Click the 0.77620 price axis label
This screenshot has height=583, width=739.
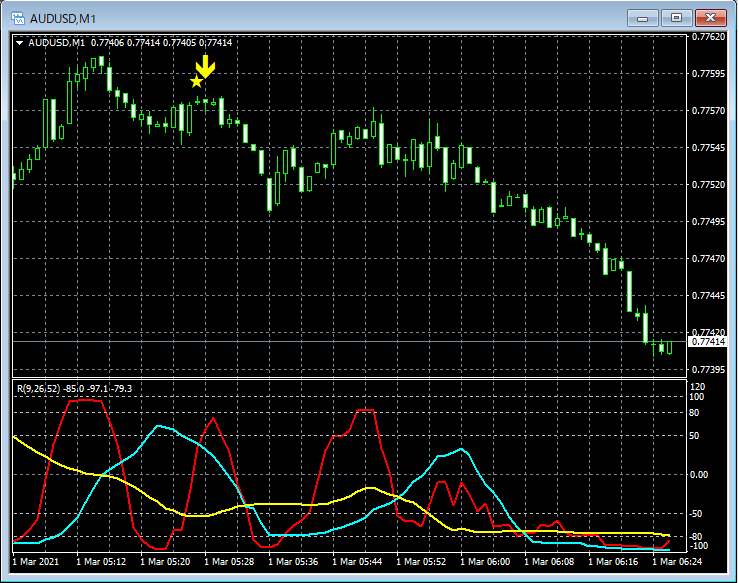pos(708,37)
